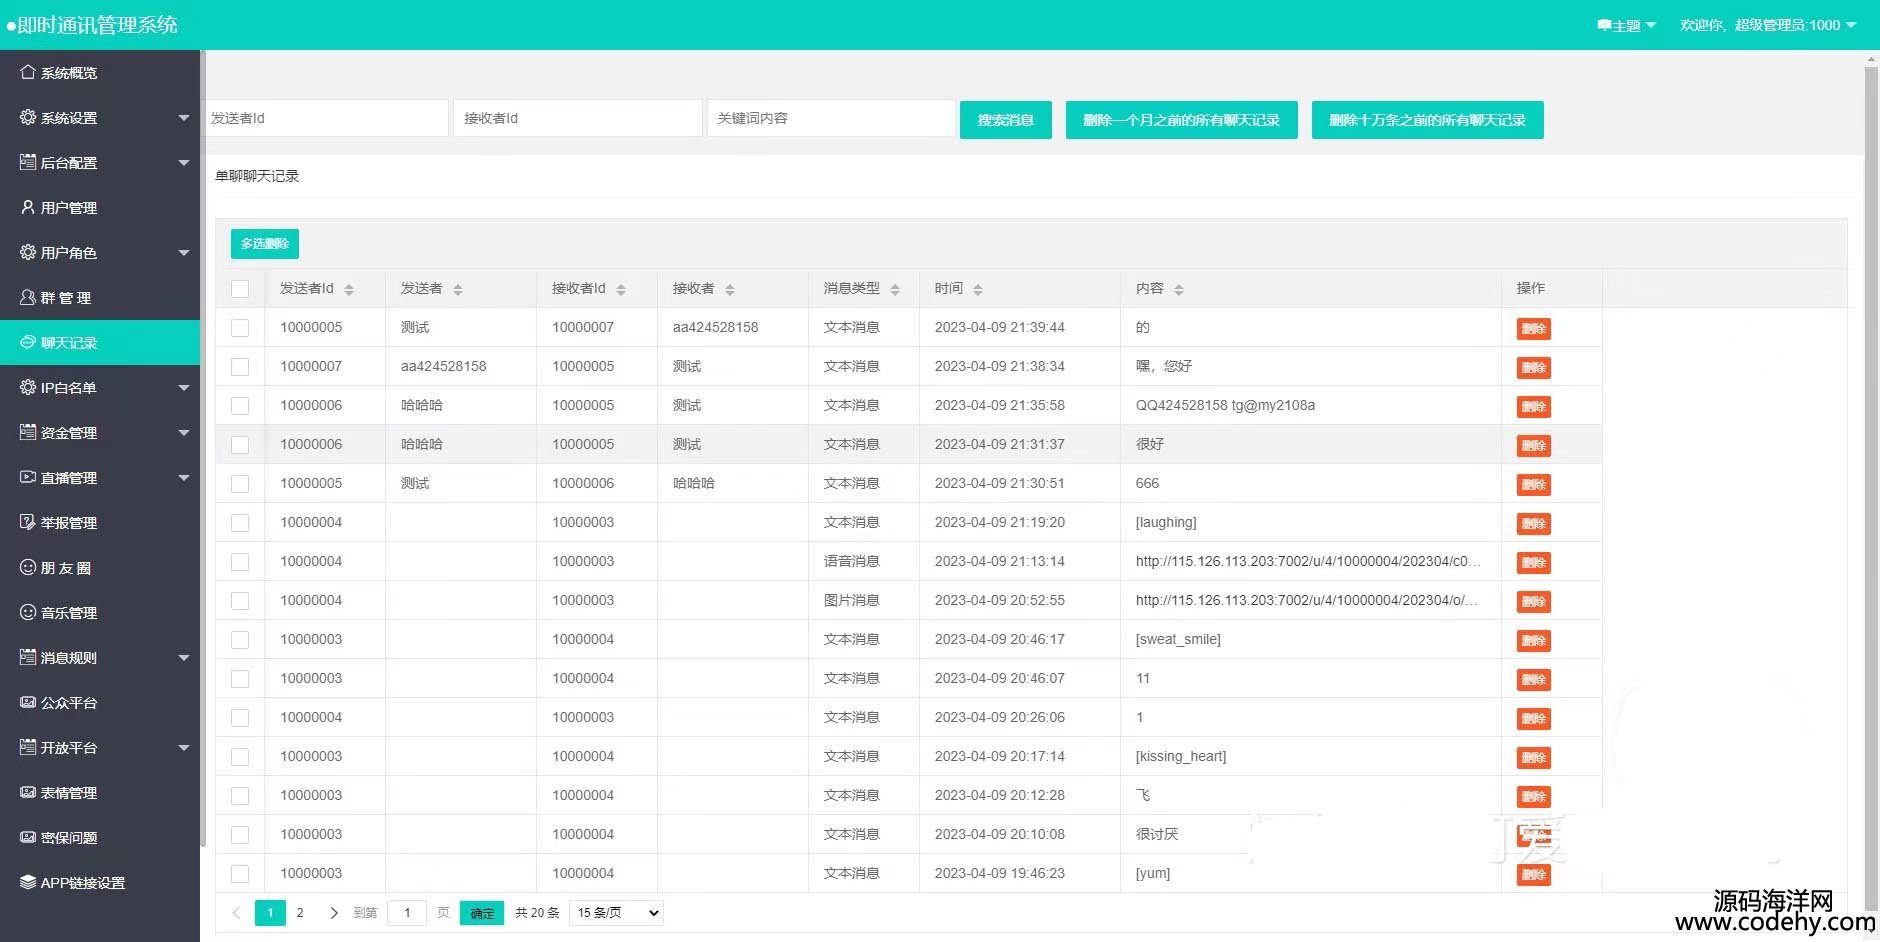The width and height of the screenshot is (1880, 942).
Task: Click 删除十万条之前的所有聊天记录 button
Action: point(1428,120)
